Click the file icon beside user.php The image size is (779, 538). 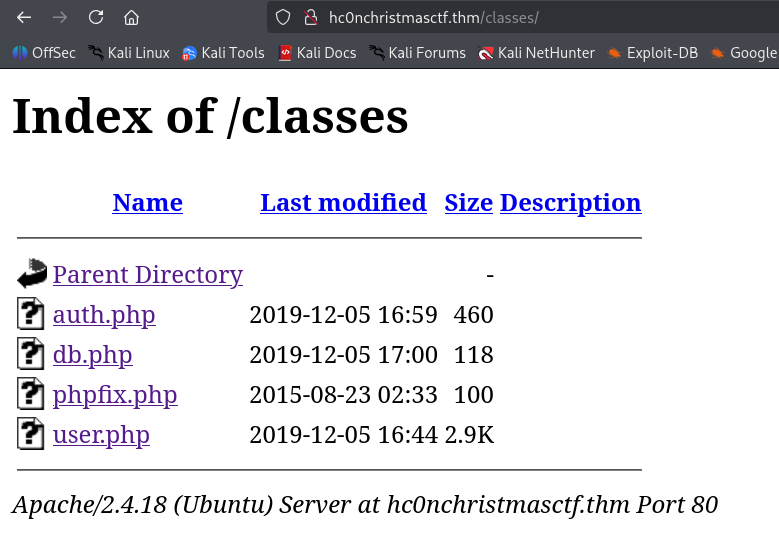click(32, 435)
